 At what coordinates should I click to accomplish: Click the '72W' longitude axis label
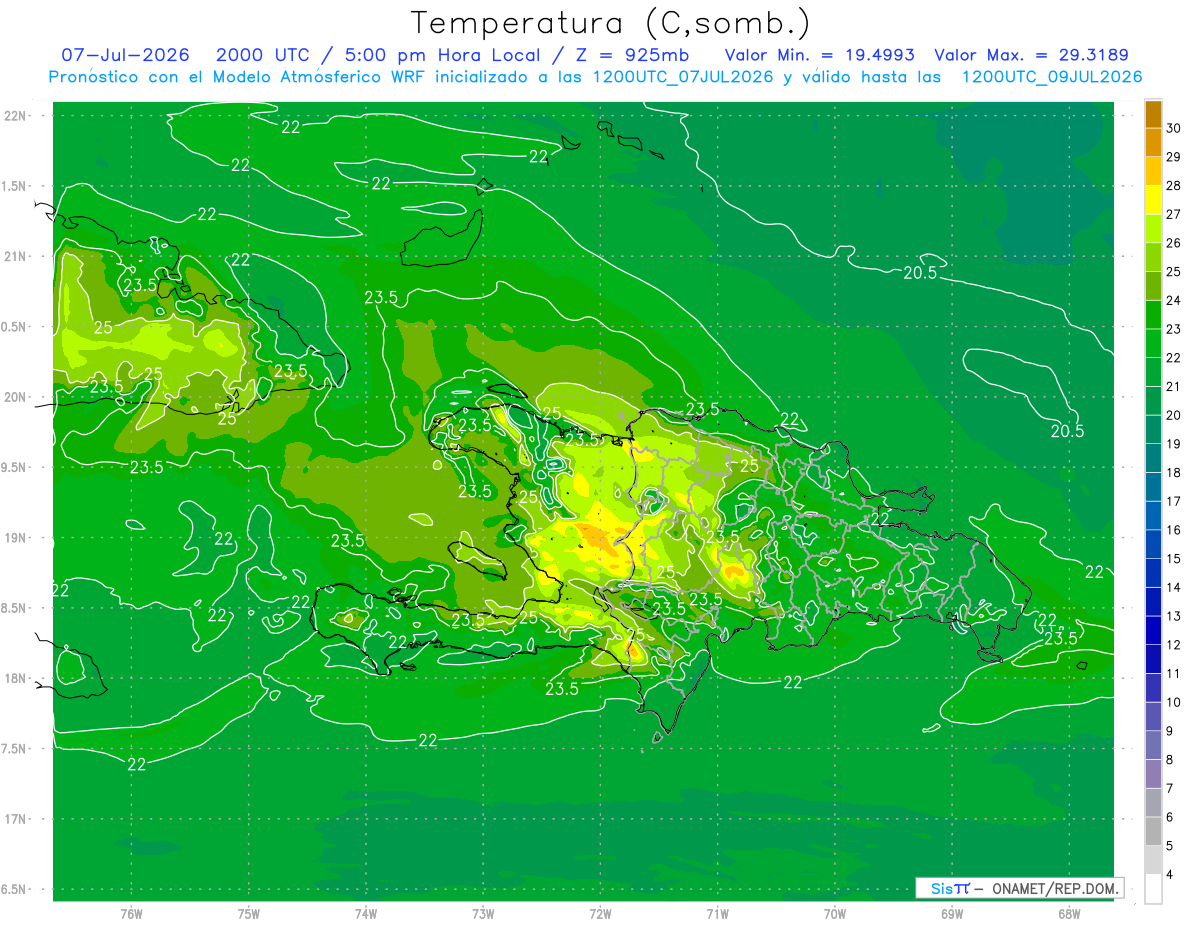[x=600, y=914]
